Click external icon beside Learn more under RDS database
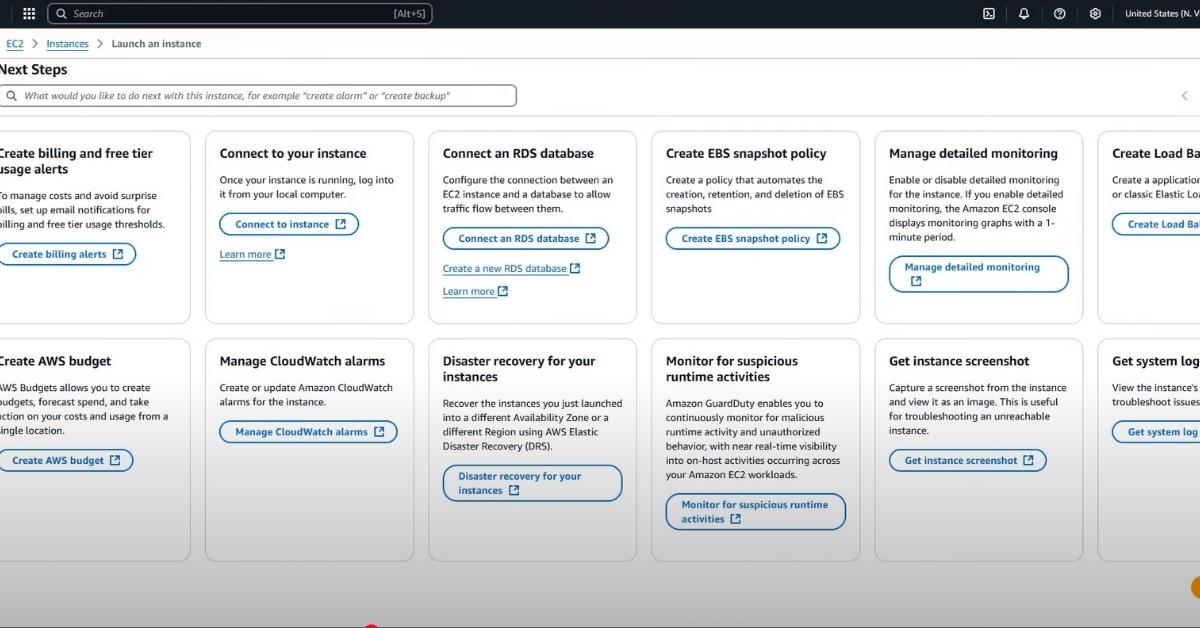This screenshot has height=628, width=1200. [x=503, y=291]
